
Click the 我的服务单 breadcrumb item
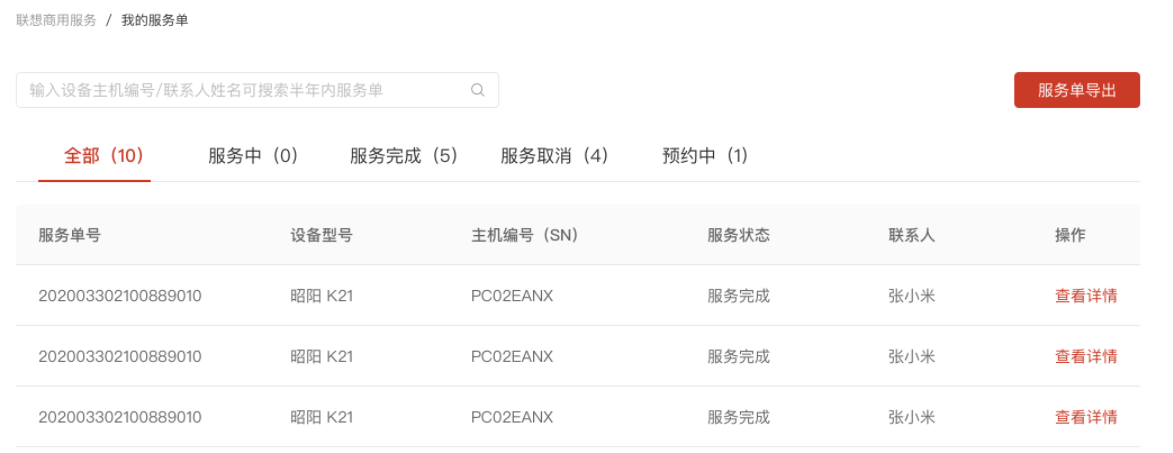(154, 20)
